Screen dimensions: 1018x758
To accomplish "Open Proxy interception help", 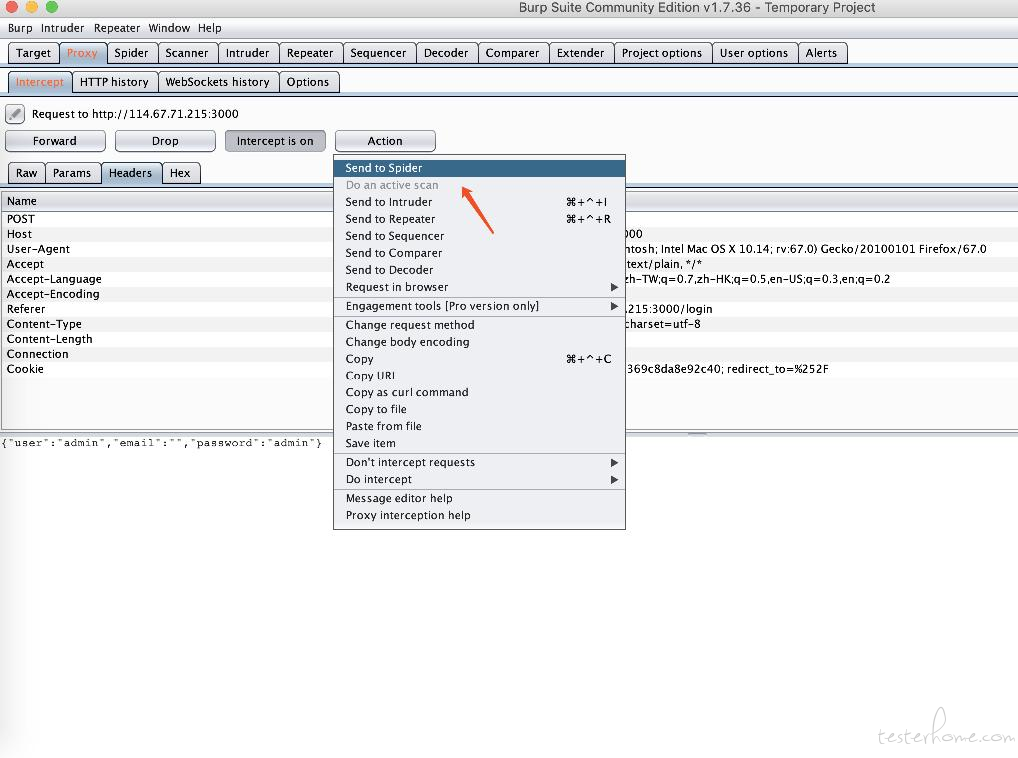I will [x=479, y=515].
